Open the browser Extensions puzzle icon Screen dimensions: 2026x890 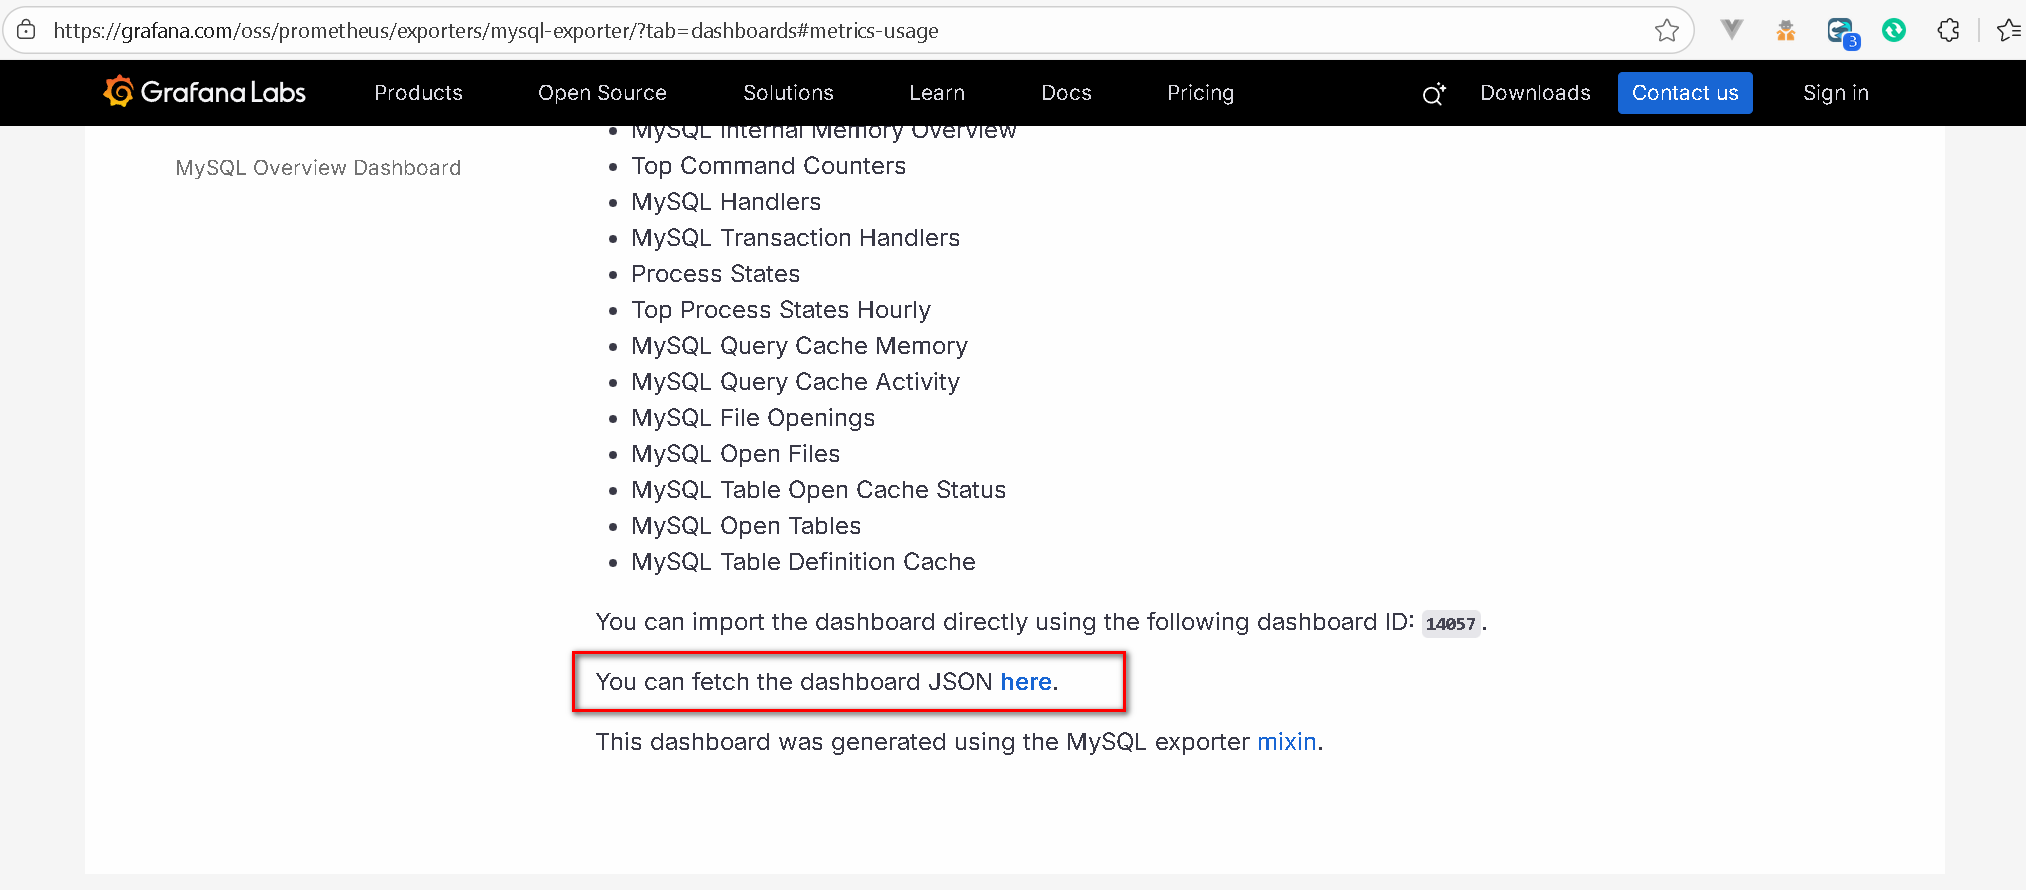pyautogui.click(x=1948, y=31)
